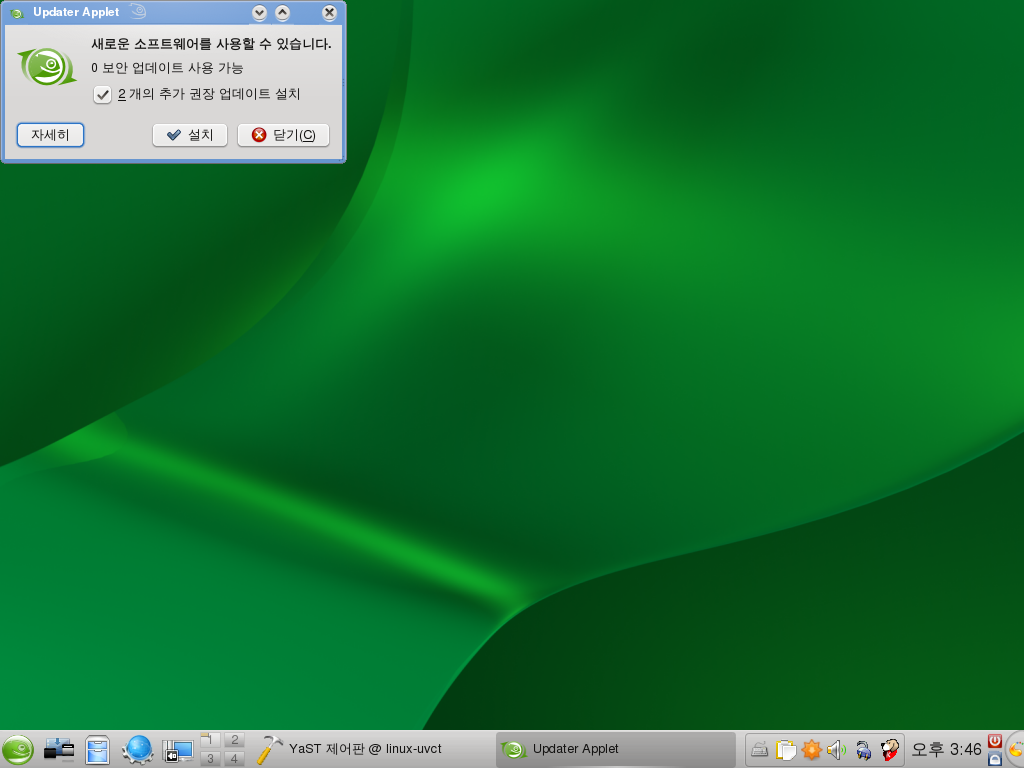Close the Updater Applet window with X
This screenshot has height=768, width=1024.
[330, 12]
